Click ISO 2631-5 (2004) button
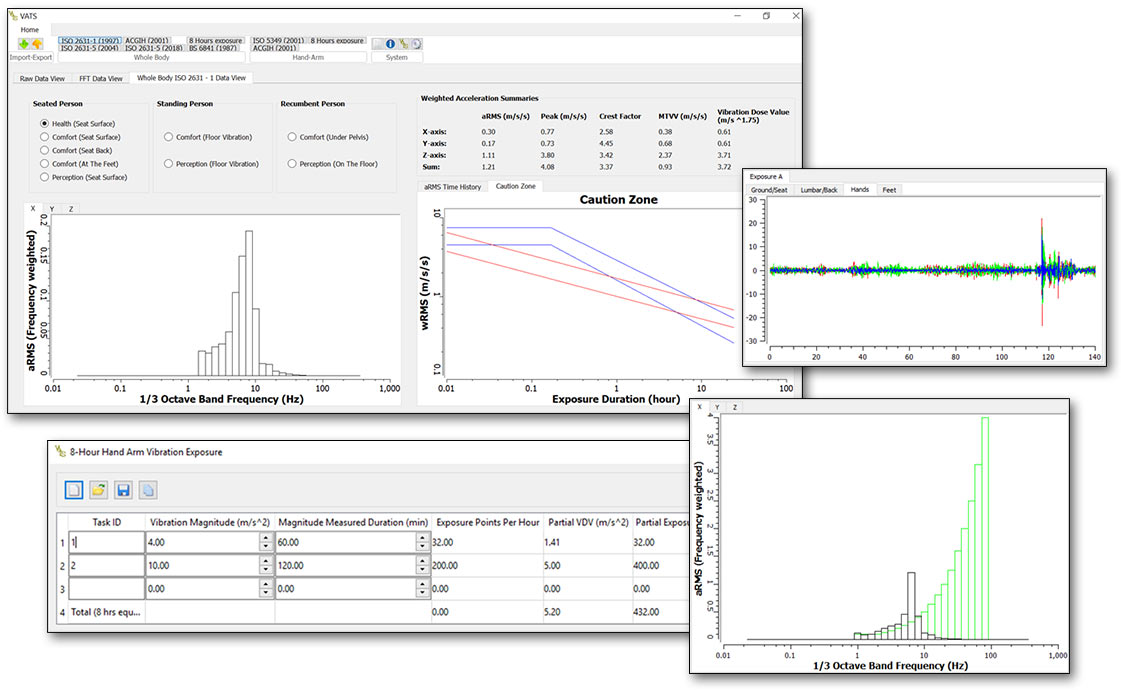1121x690 pixels. click(90, 48)
